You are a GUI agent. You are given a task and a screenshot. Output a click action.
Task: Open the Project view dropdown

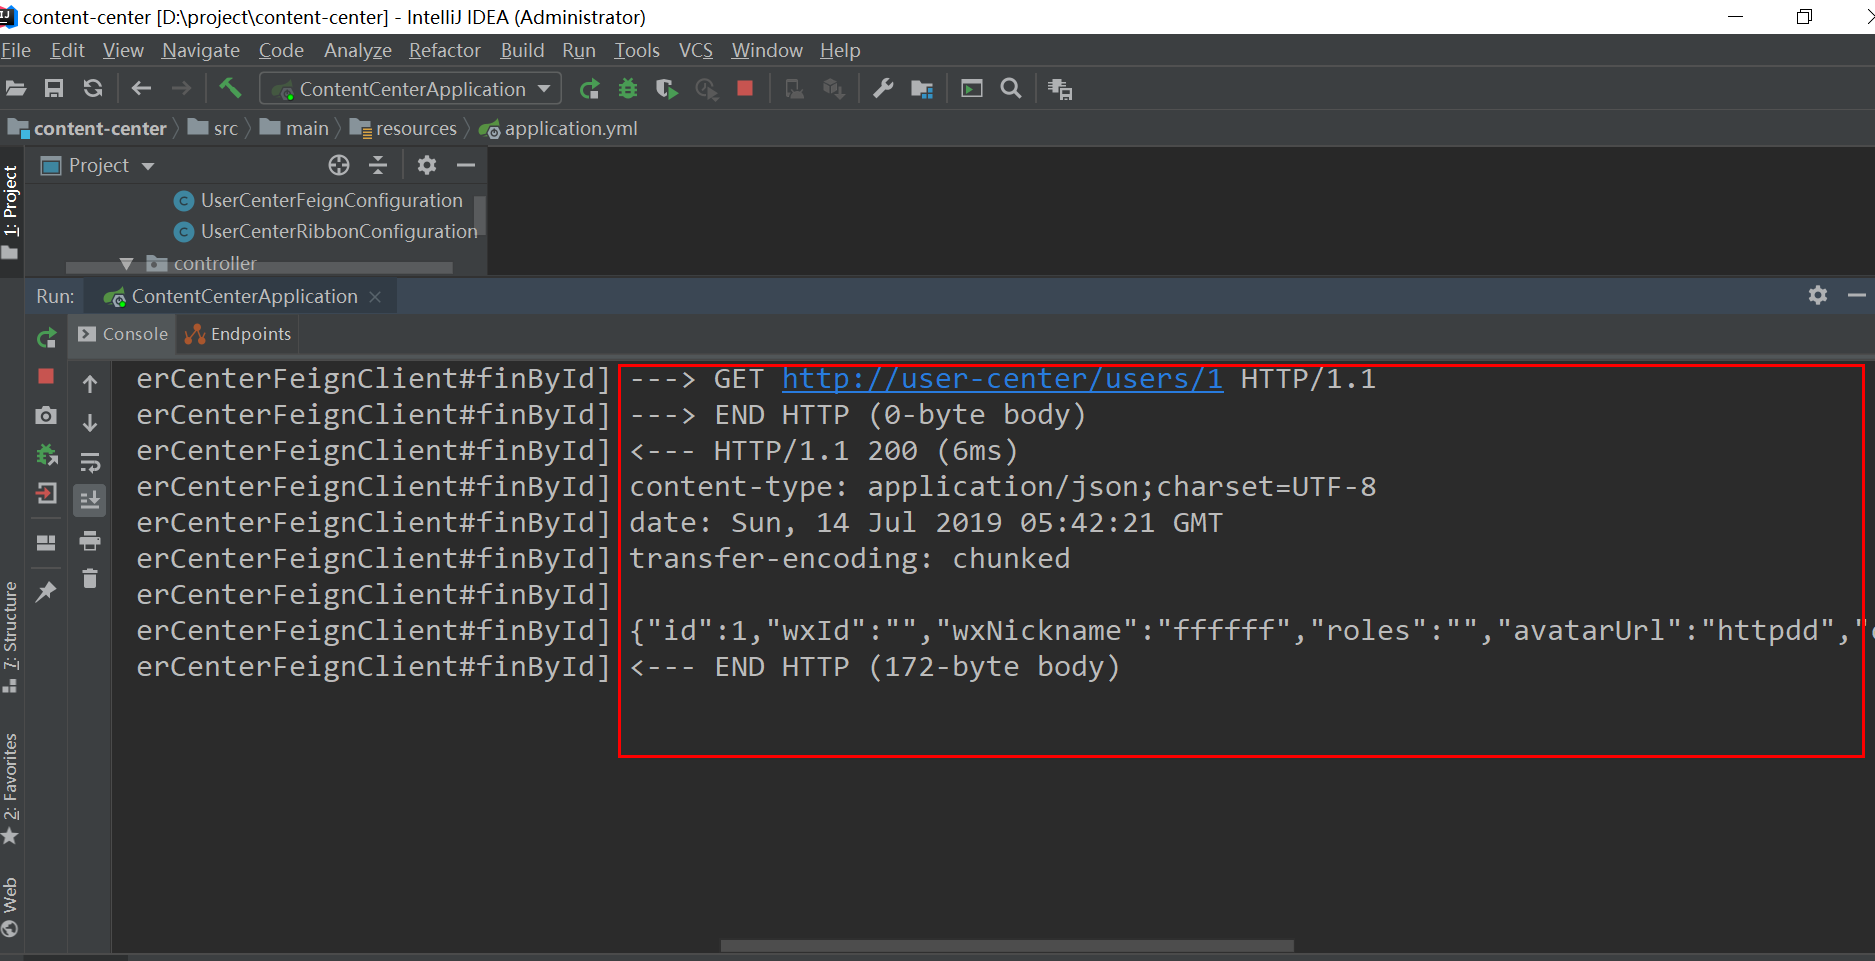coord(98,165)
